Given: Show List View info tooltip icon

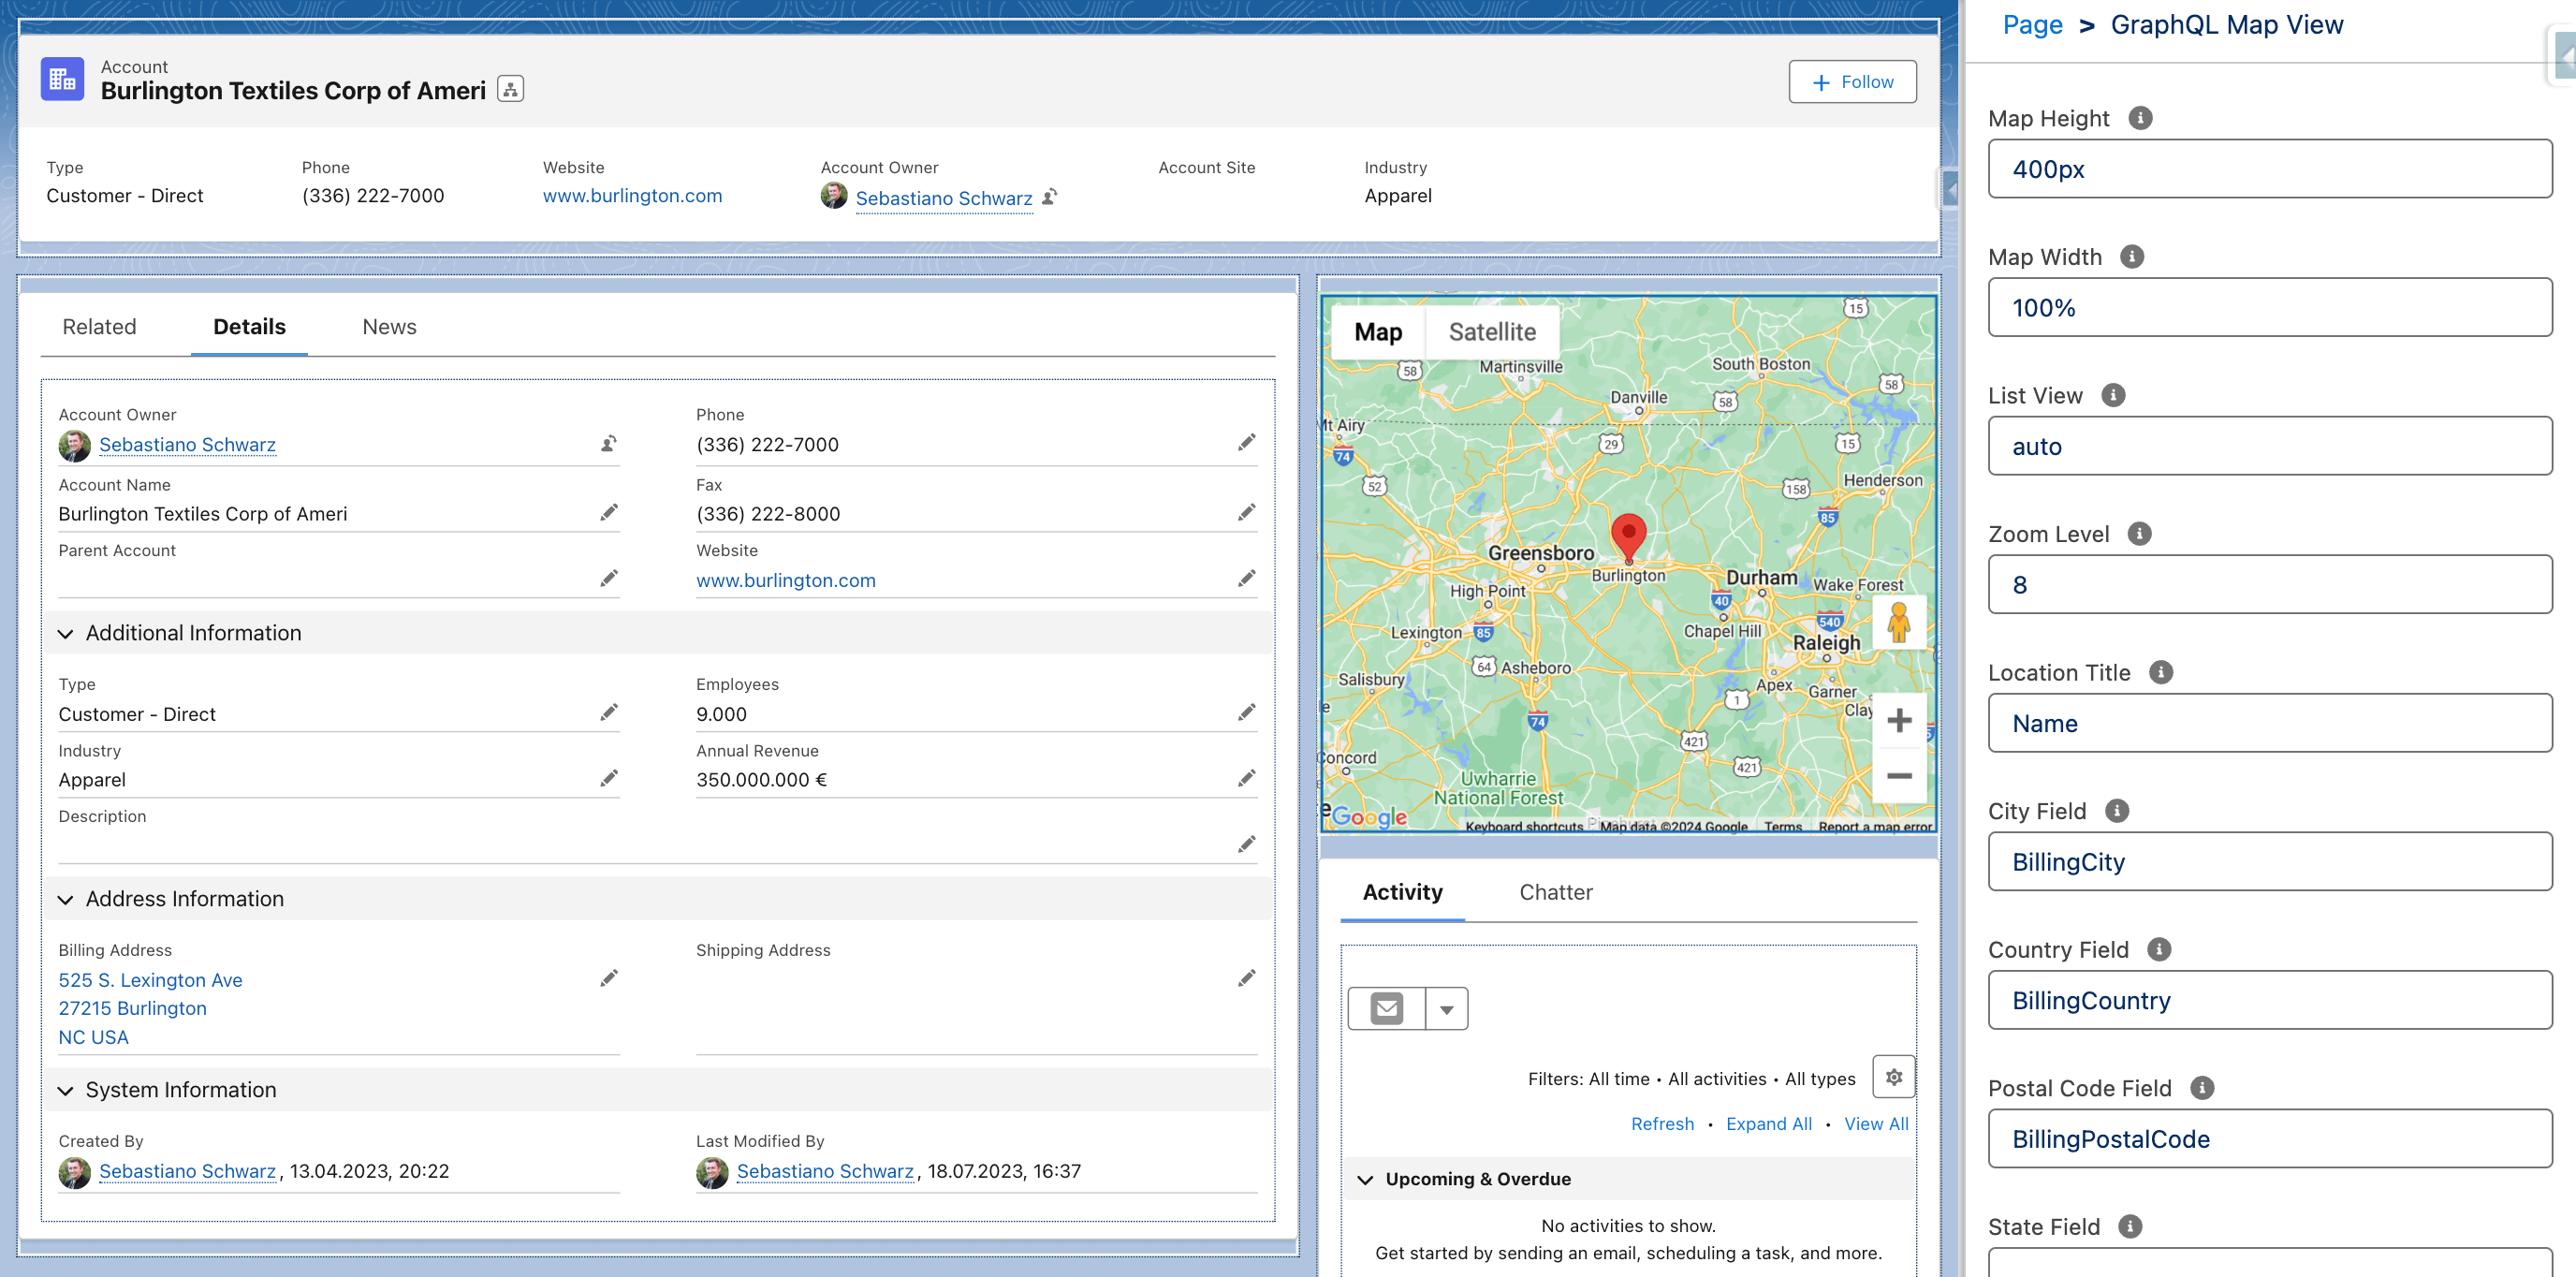Looking at the screenshot, I should 2112,395.
